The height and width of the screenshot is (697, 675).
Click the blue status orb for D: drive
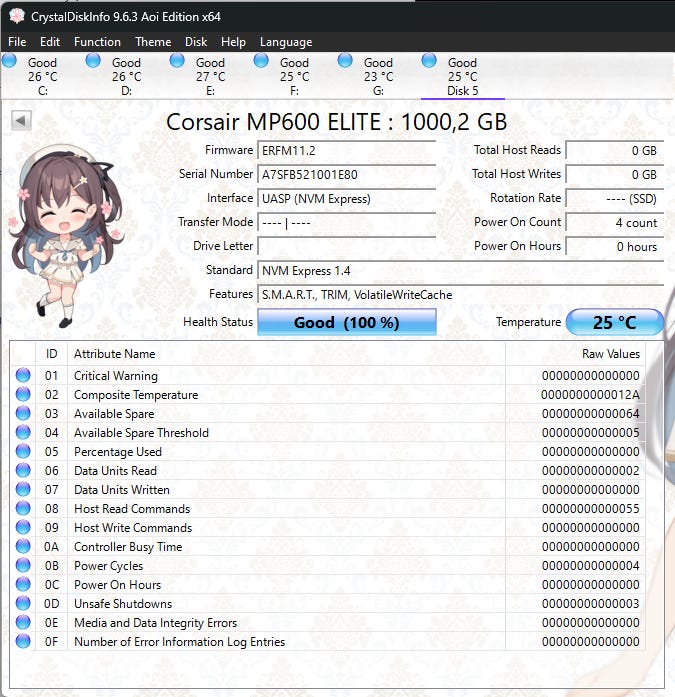point(93,60)
